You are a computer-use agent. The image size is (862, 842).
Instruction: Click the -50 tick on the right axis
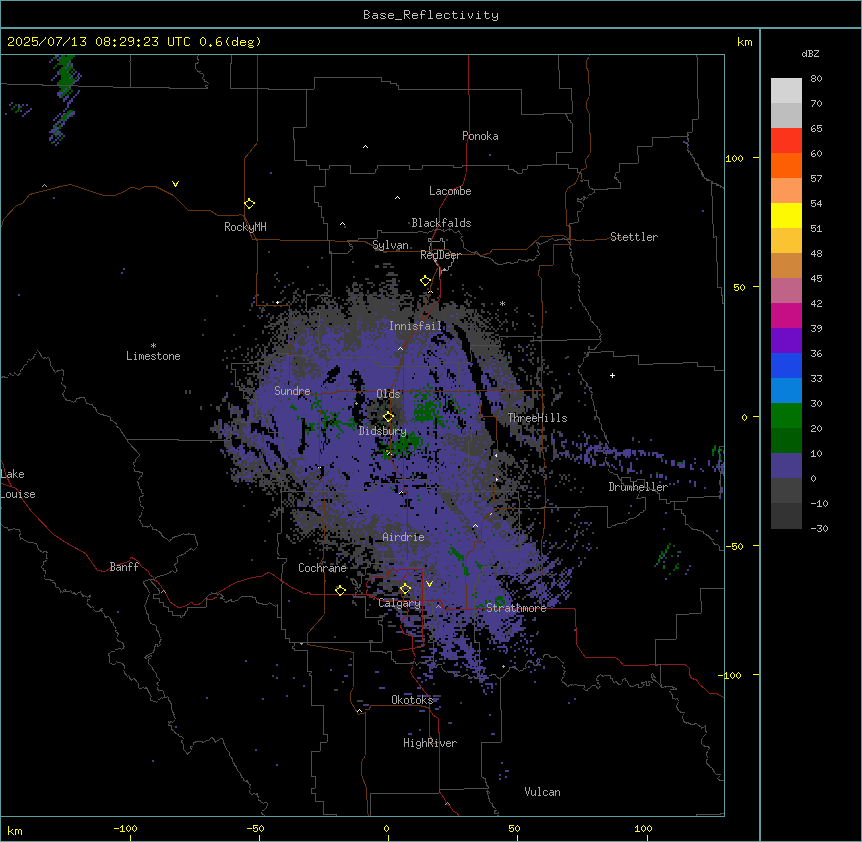(734, 546)
